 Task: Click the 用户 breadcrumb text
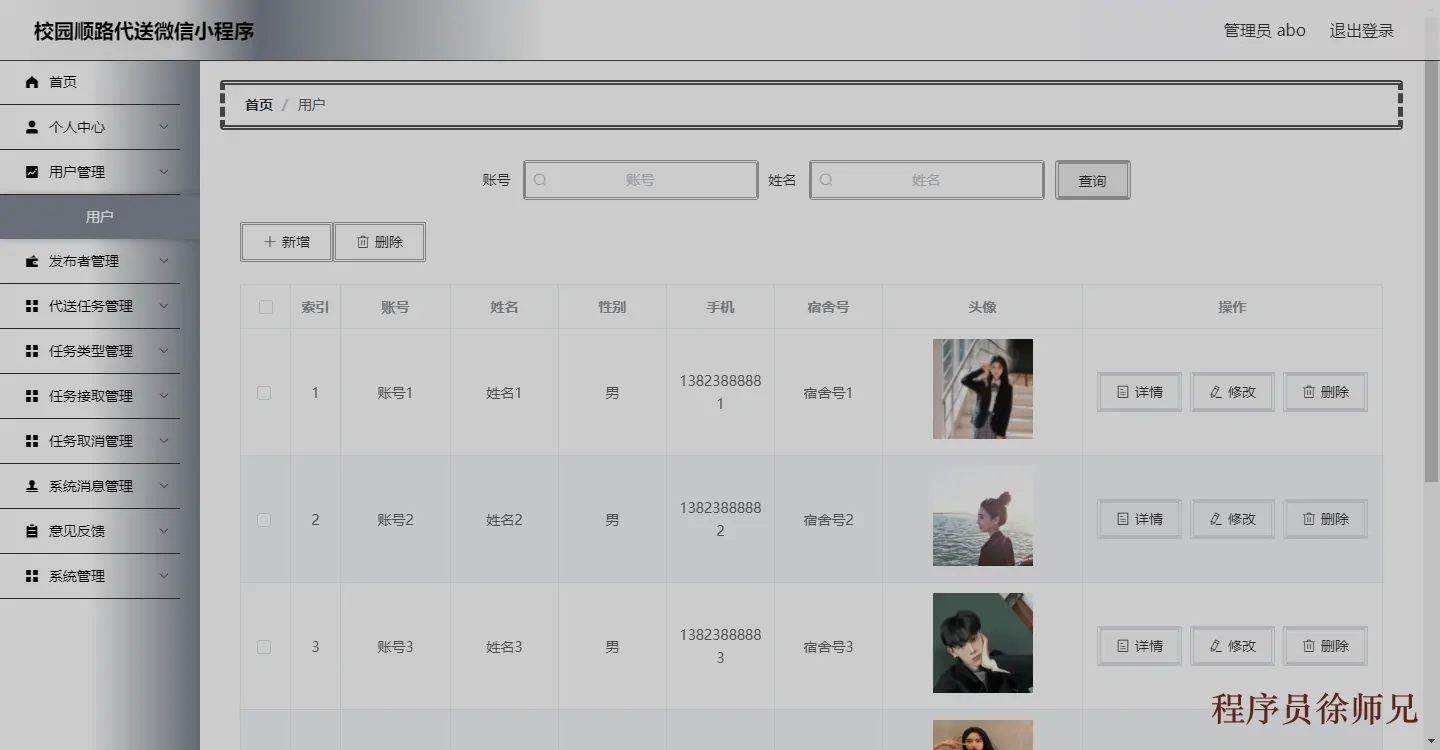(x=311, y=105)
